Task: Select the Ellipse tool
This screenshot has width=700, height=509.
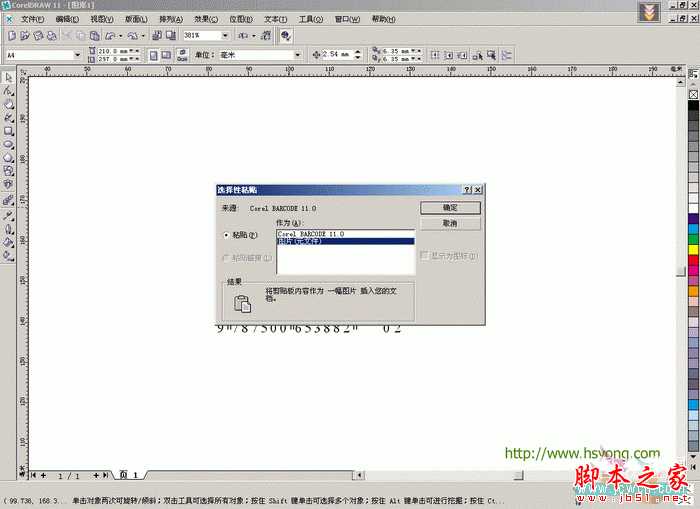Action: [x=8, y=145]
